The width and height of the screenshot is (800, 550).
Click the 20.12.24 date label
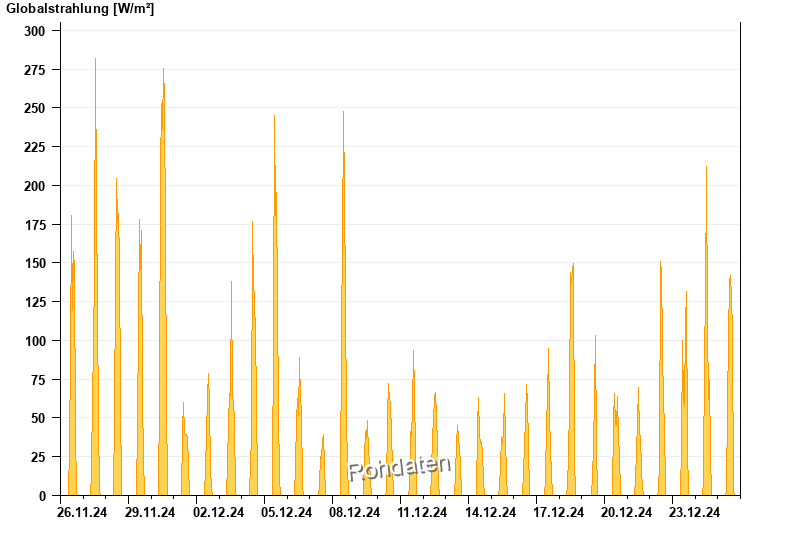click(x=627, y=512)
